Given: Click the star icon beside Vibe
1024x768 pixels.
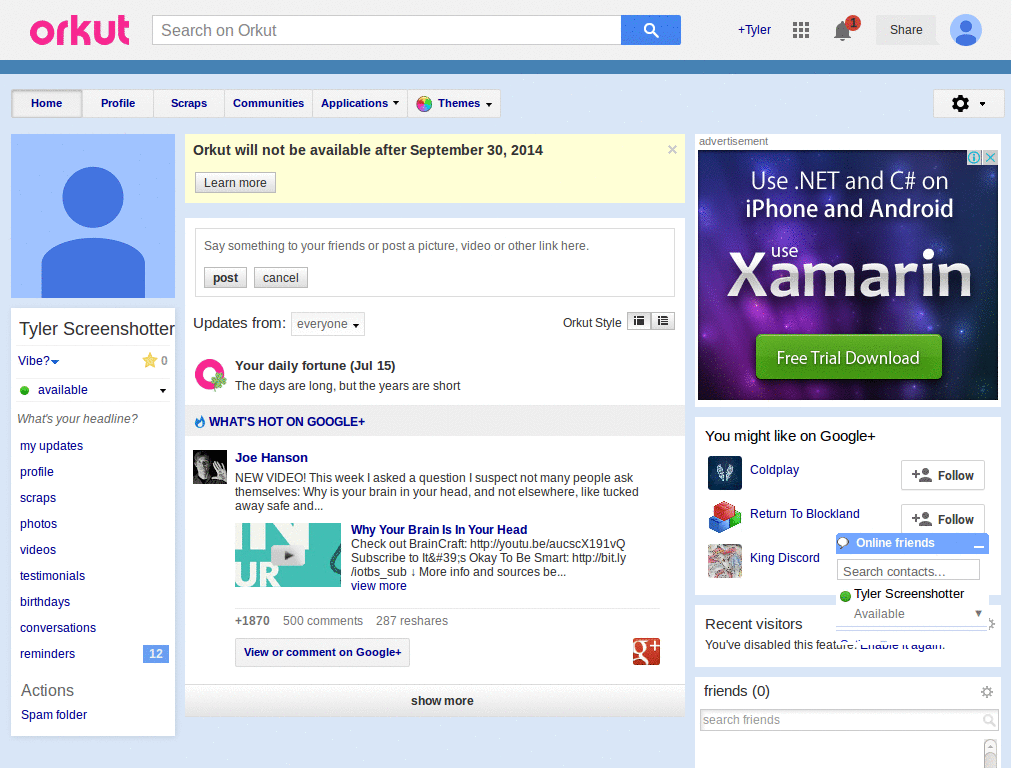Looking at the screenshot, I should (150, 360).
